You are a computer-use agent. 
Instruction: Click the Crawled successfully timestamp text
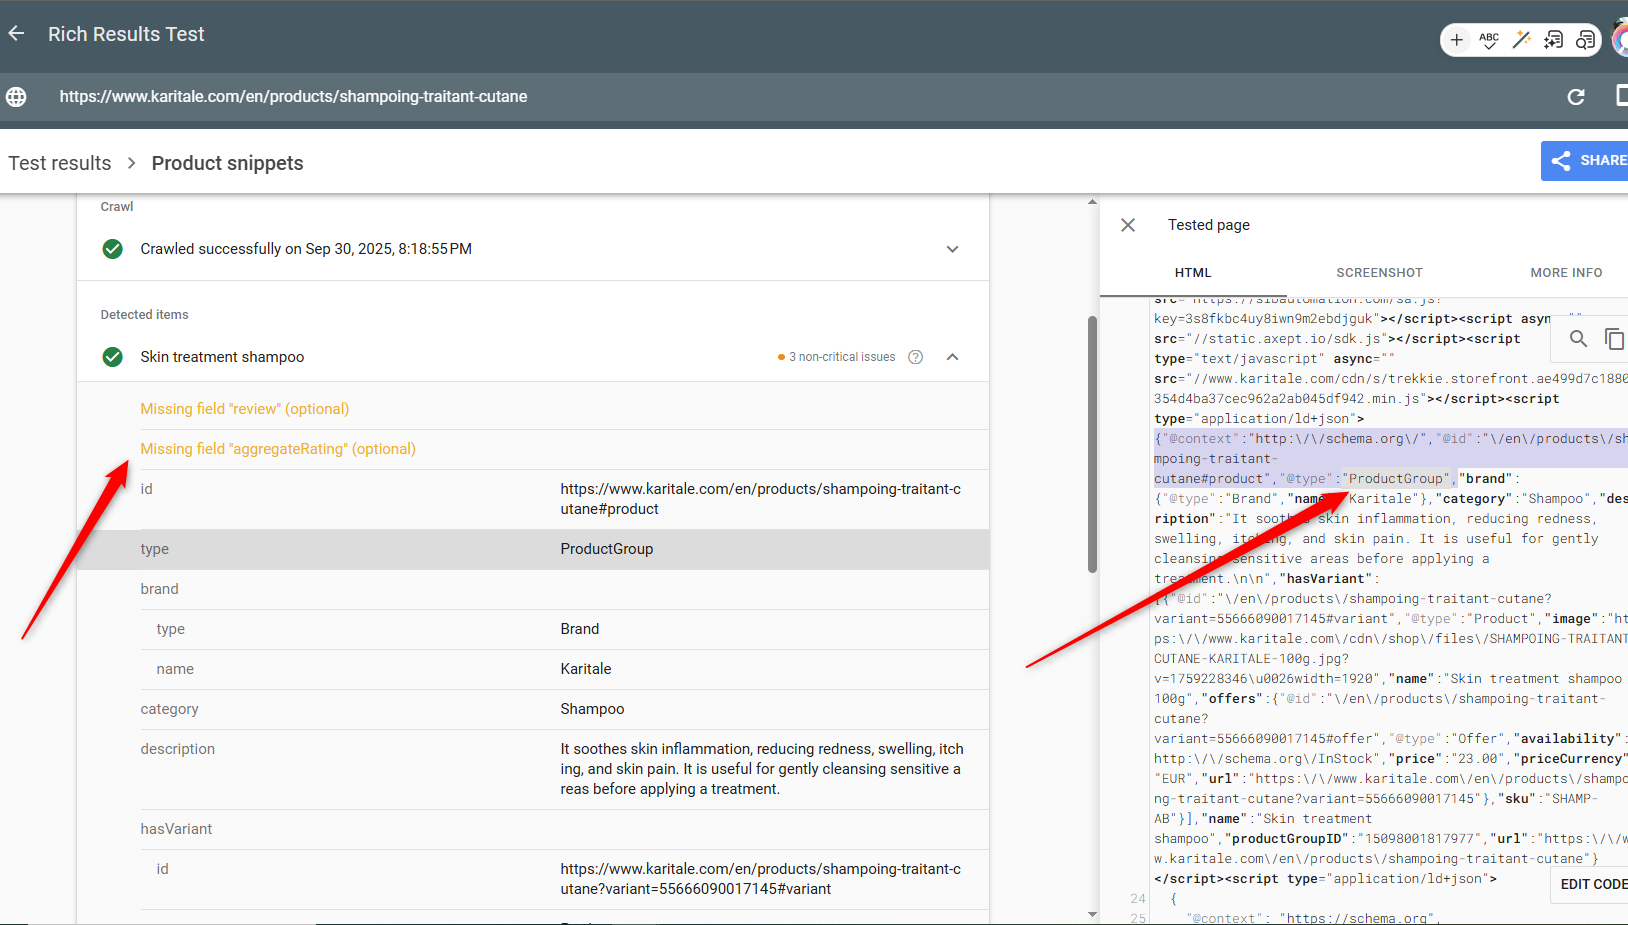tap(306, 249)
